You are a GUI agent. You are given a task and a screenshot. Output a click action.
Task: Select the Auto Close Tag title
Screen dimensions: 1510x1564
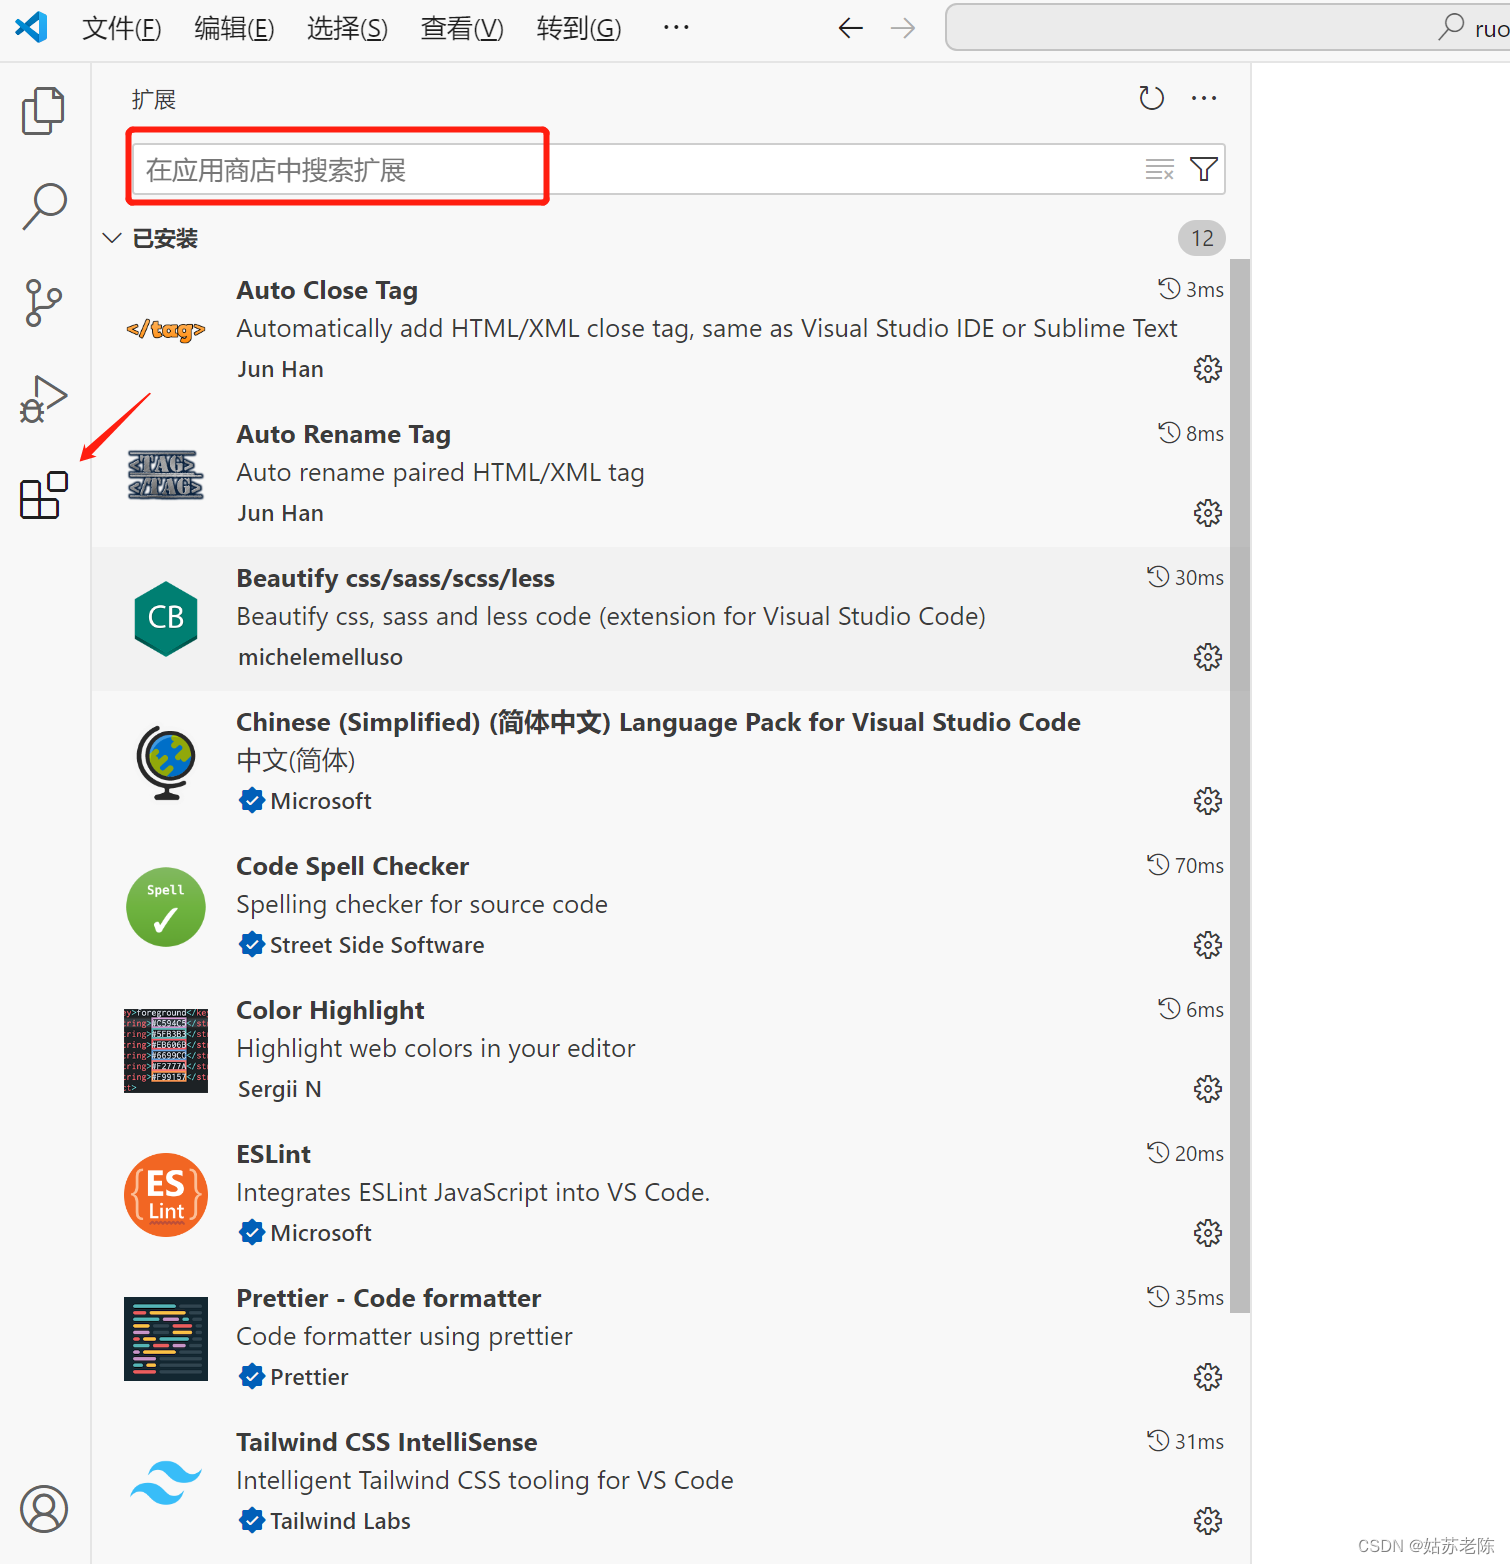[x=327, y=290]
